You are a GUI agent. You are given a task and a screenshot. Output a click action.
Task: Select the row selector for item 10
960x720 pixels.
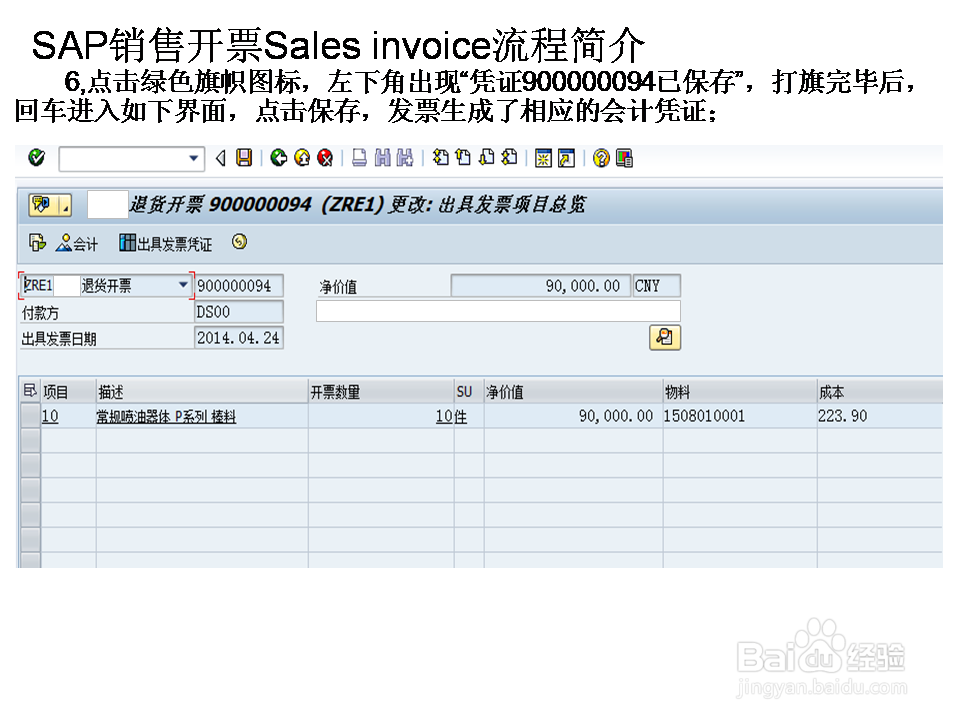click(x=31, y=416)
